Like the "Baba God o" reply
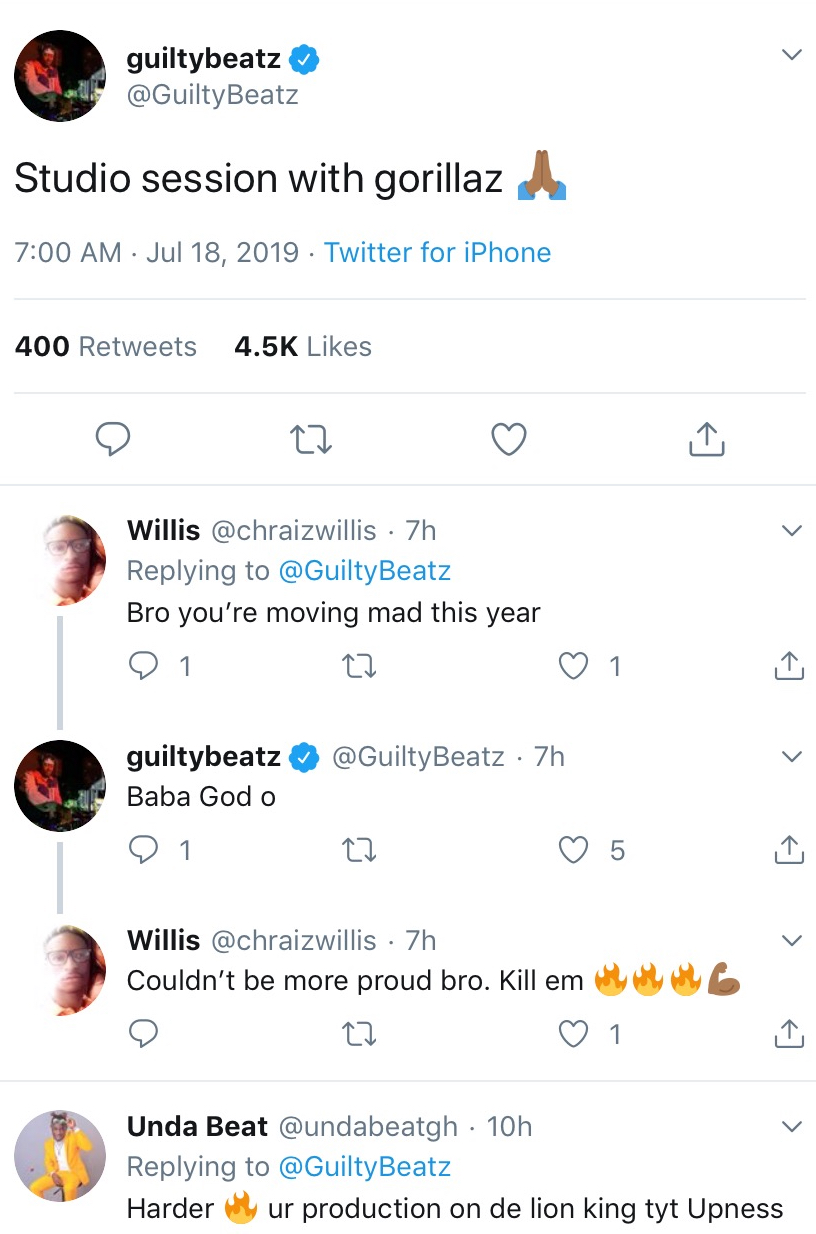816x1234 pixels. (573, 850)
